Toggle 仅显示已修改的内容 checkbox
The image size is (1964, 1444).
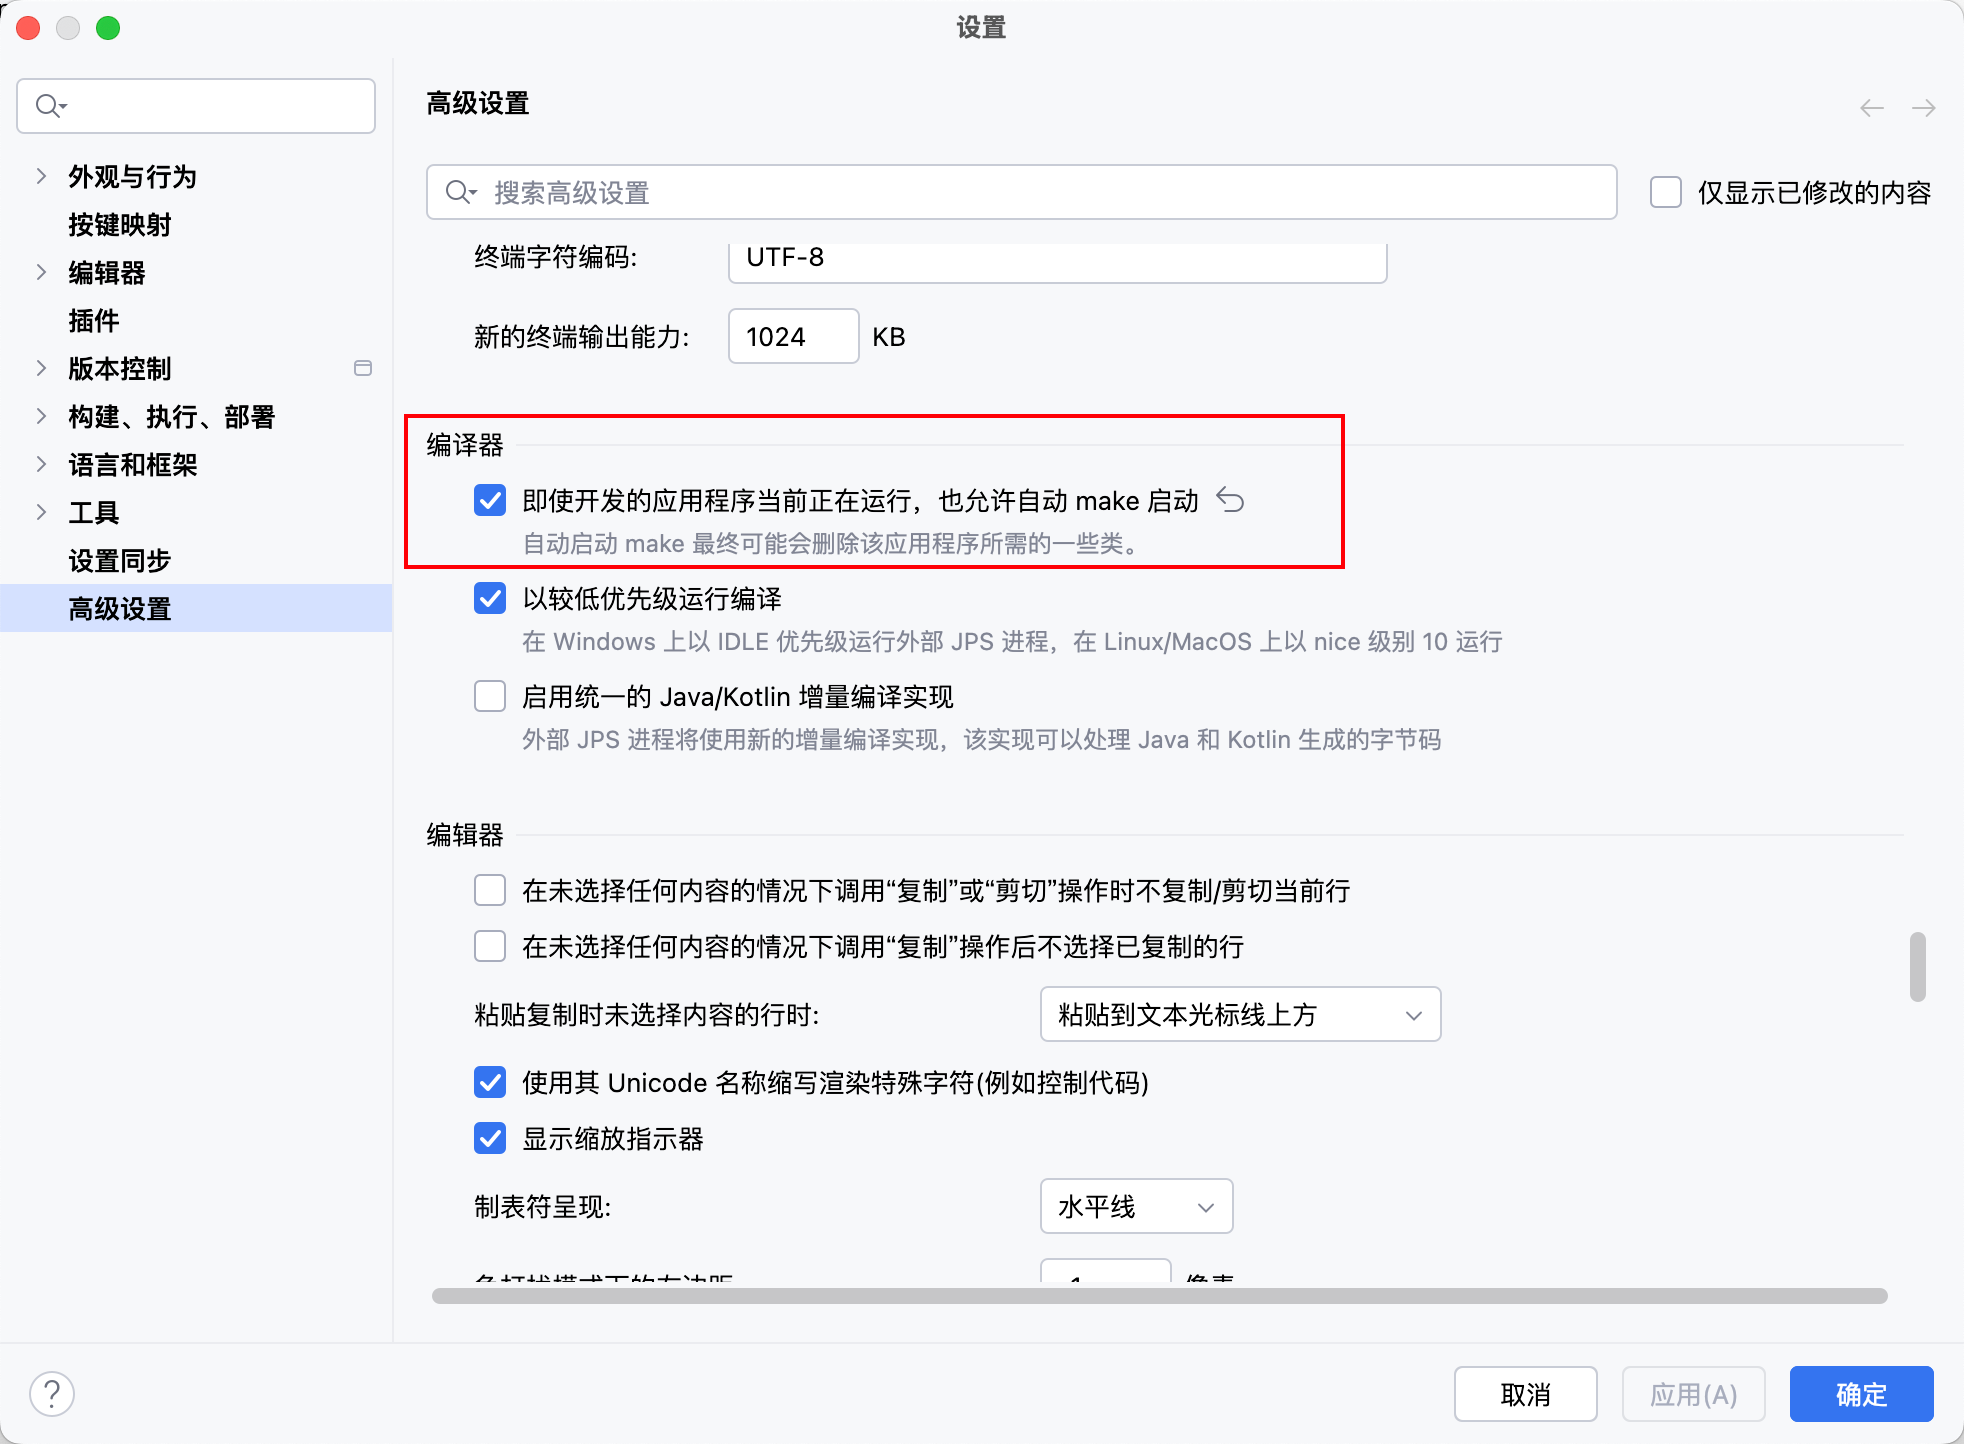pos(1666,192)
